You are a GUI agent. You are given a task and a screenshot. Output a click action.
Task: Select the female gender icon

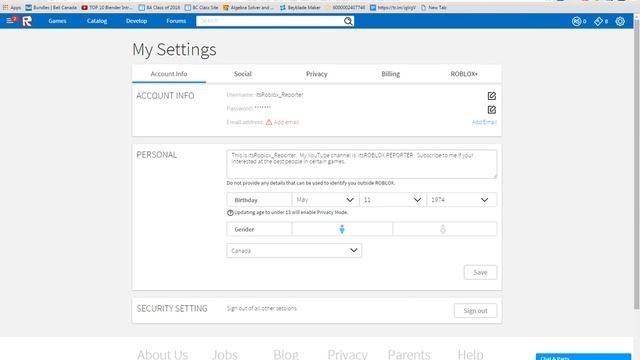coord(443,229)
